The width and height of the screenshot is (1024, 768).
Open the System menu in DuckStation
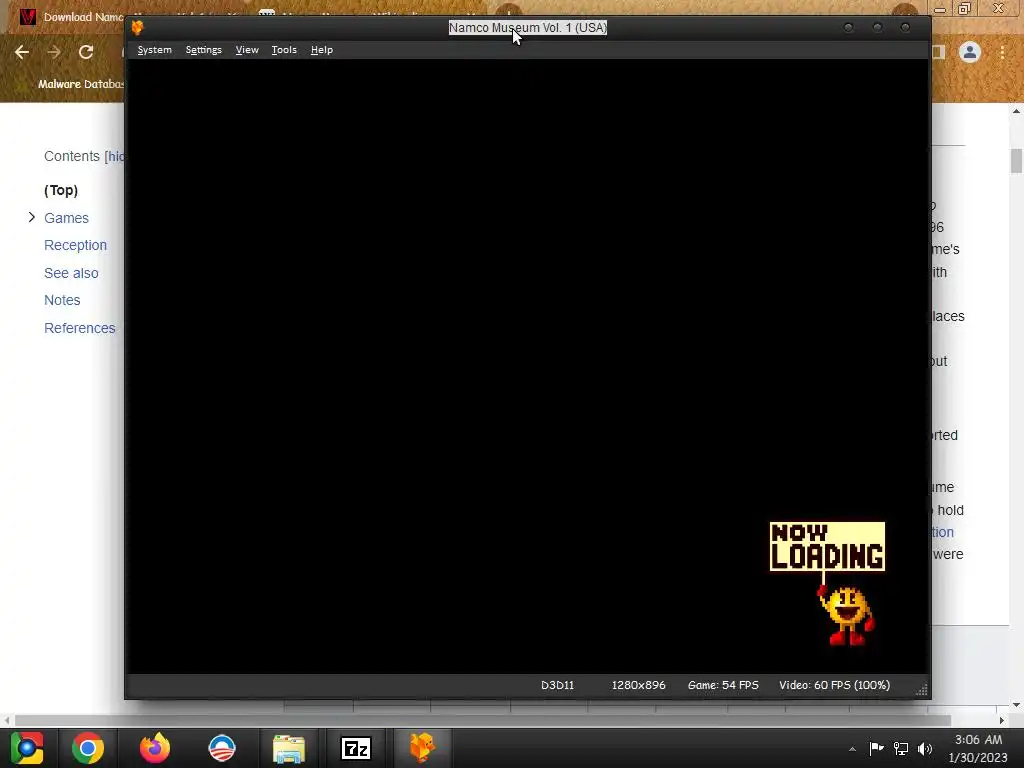point(154,50)
